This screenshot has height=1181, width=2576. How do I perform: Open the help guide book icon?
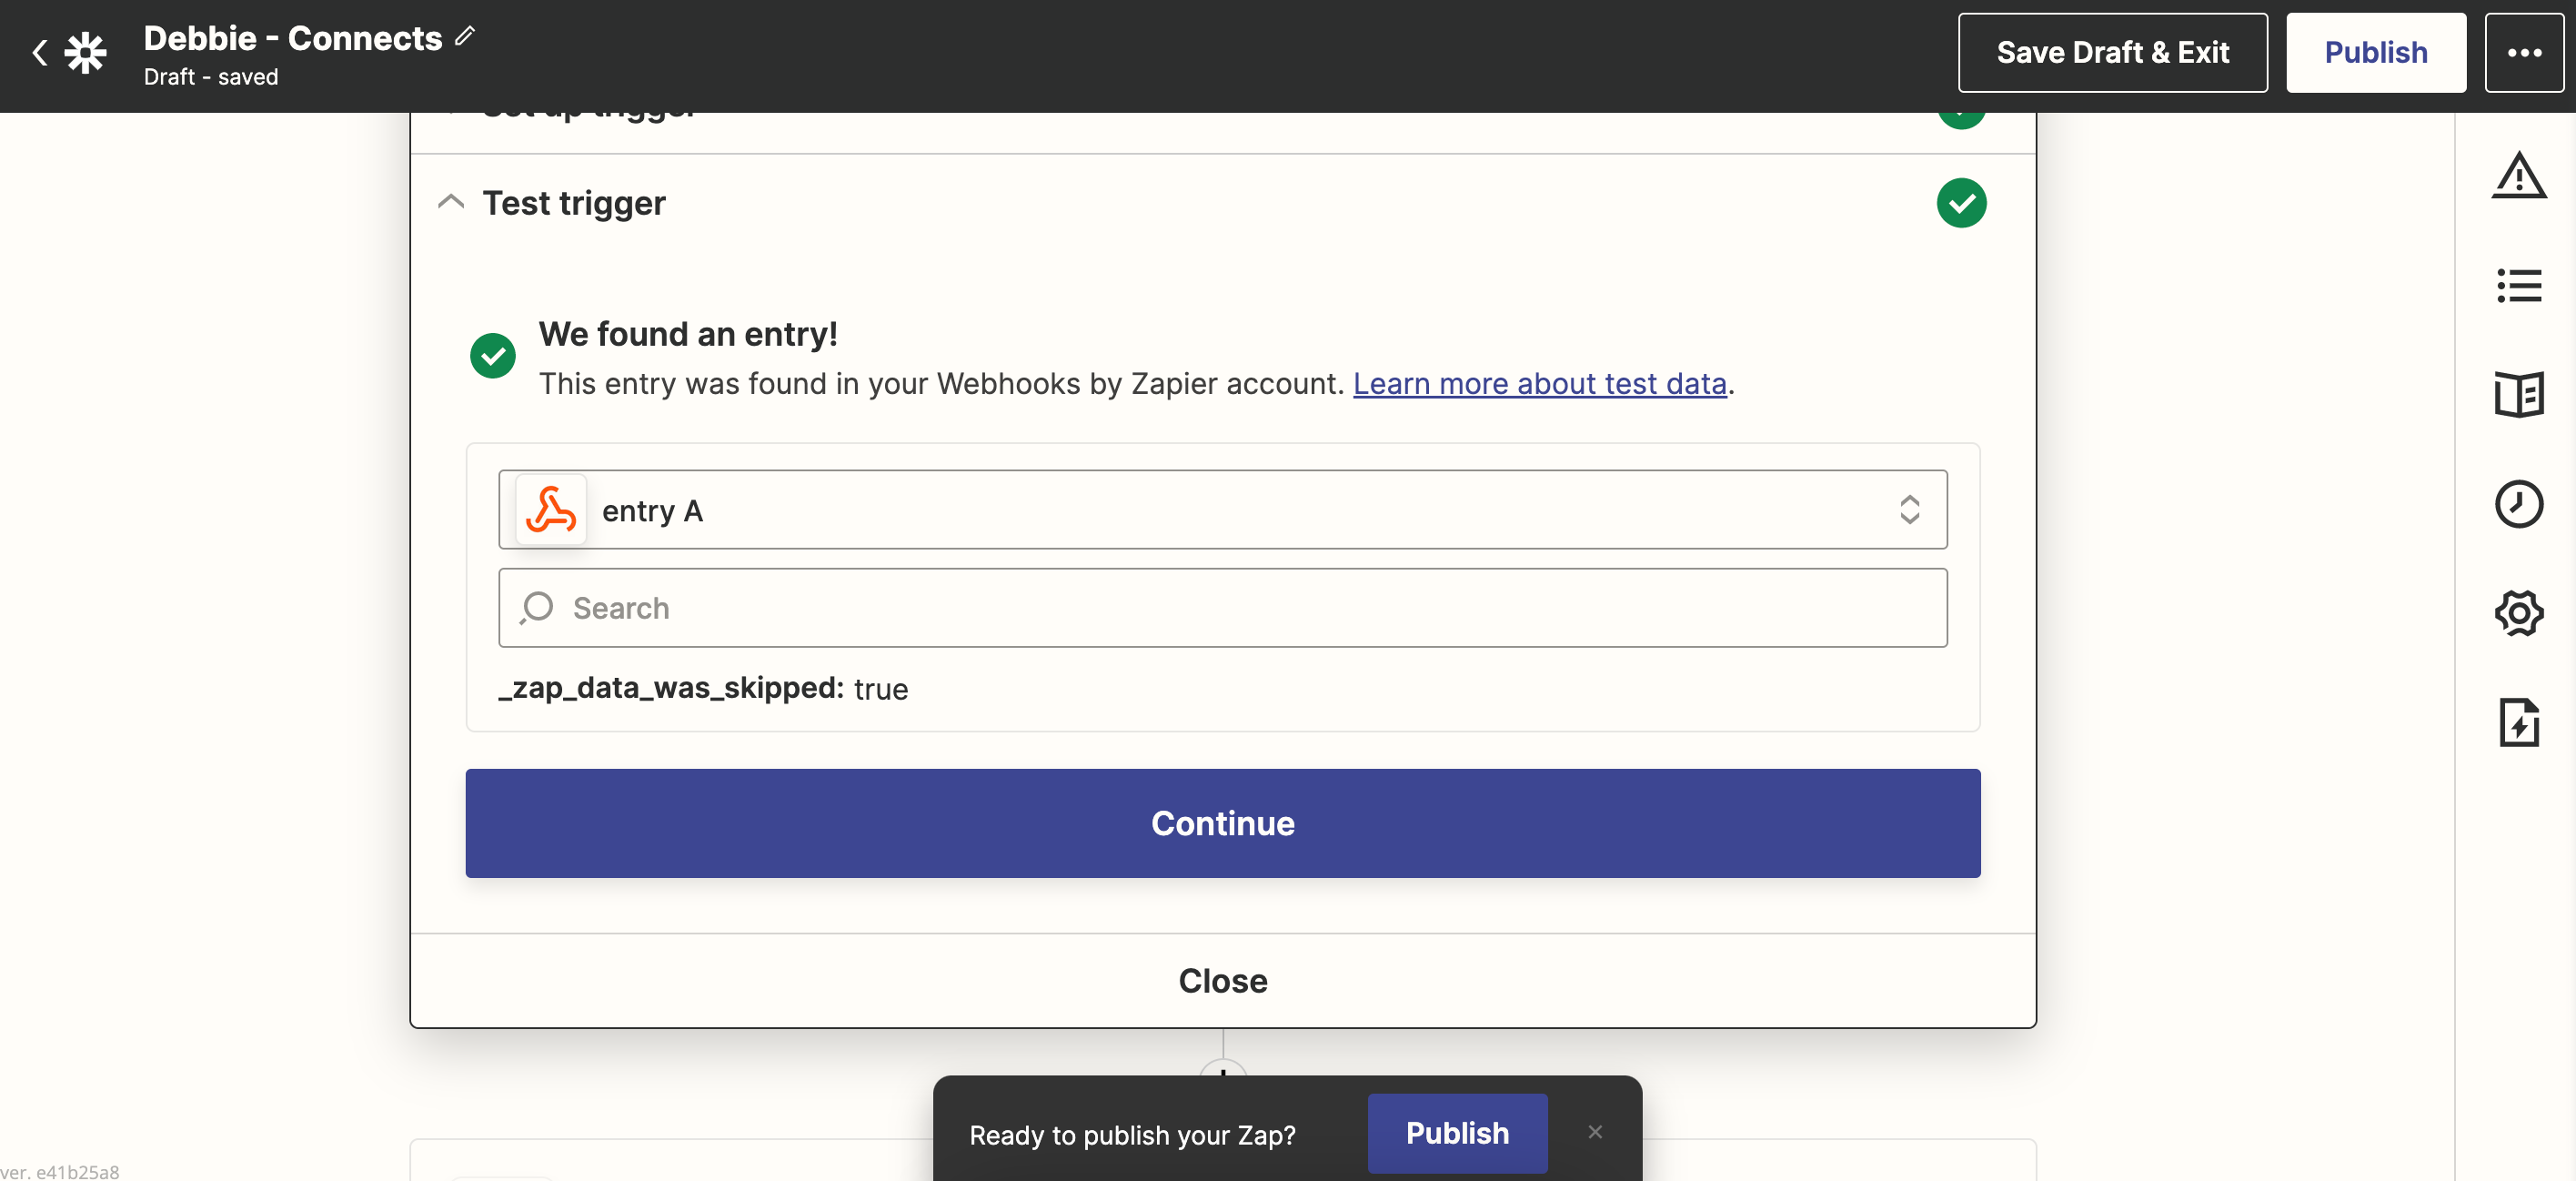coord(2518,395)
